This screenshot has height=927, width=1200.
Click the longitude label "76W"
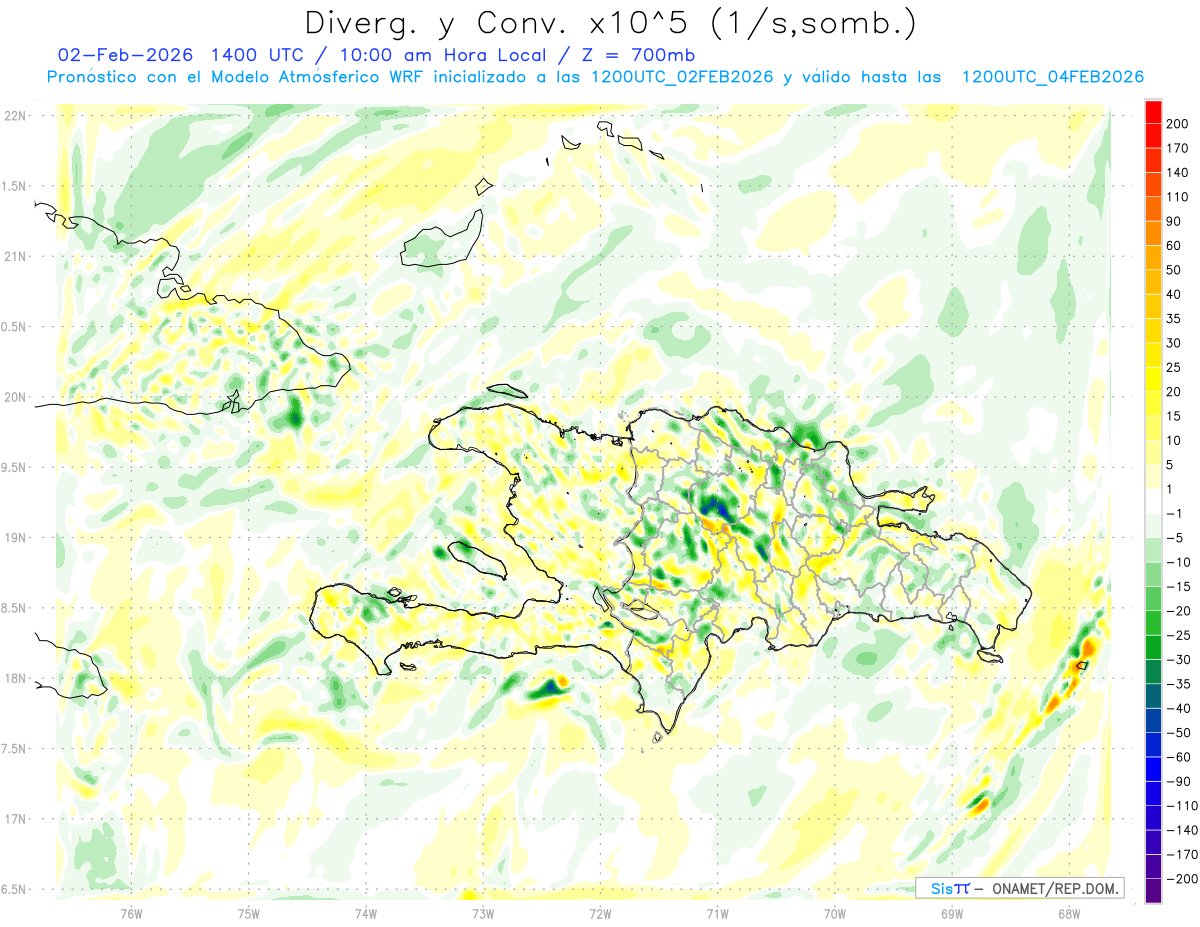pos(131,912)
